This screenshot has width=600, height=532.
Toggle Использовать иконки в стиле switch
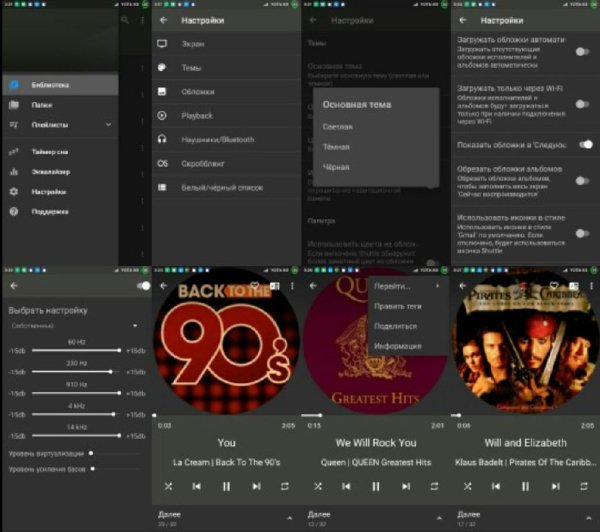(x=583, y=233)
